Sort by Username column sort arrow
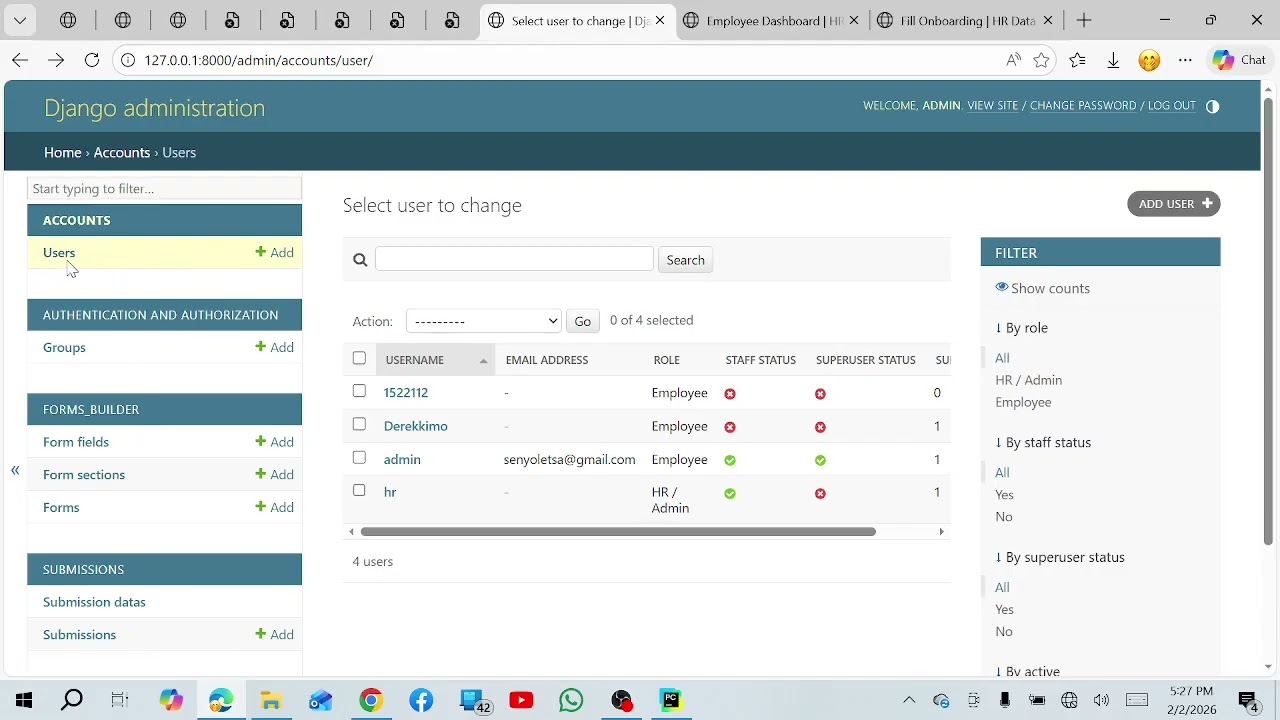Screen dimensions: 1280x720 (x=483, y=361)
